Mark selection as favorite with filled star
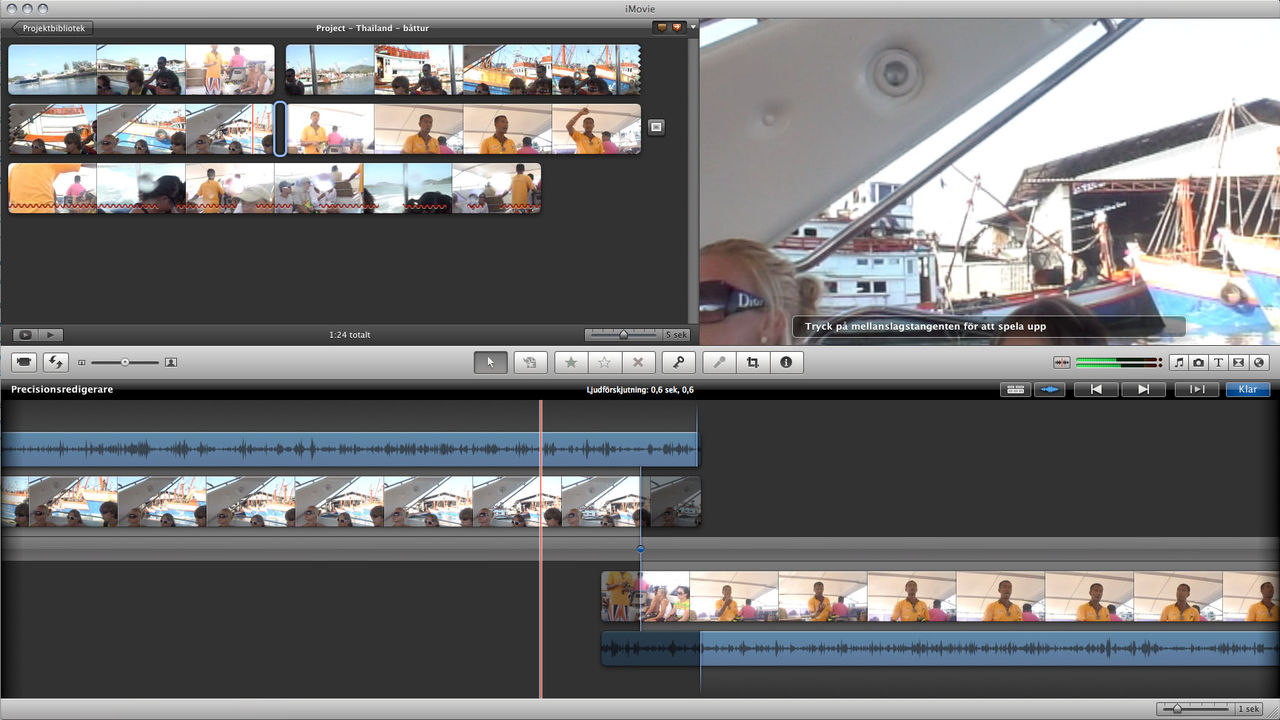This screenshot has width=1280, height=720. point(570,362)
